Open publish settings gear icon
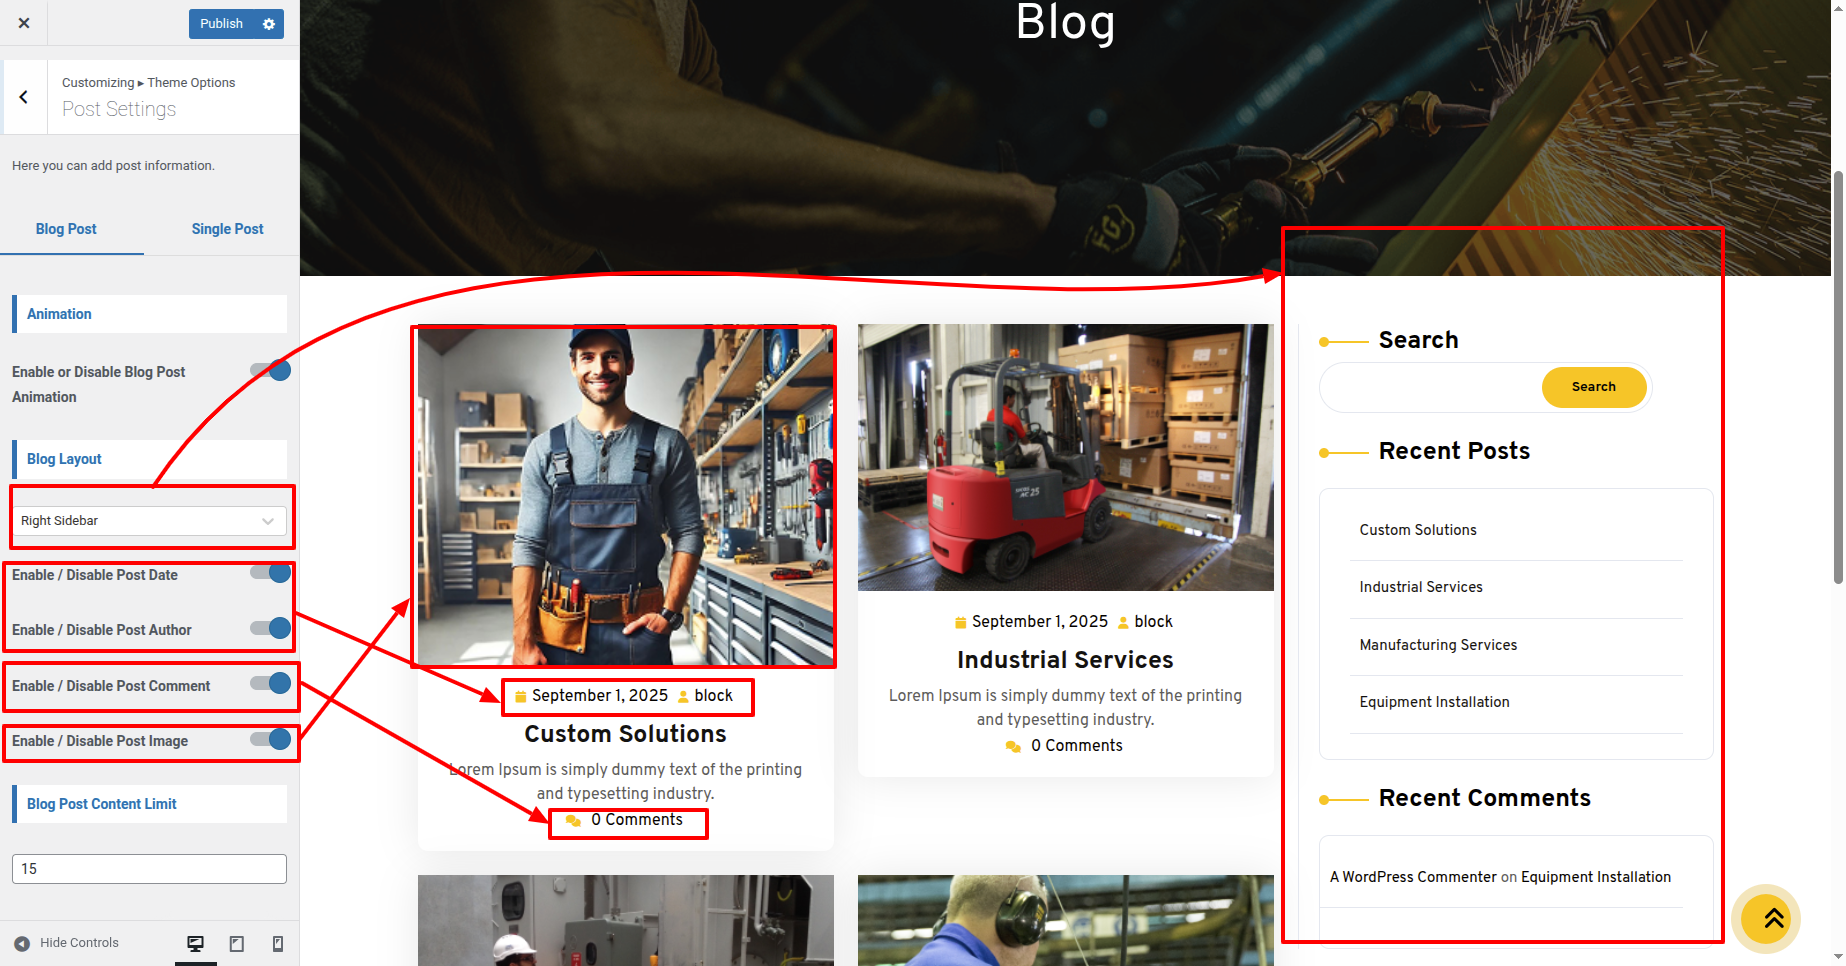 tap(269, 24)
